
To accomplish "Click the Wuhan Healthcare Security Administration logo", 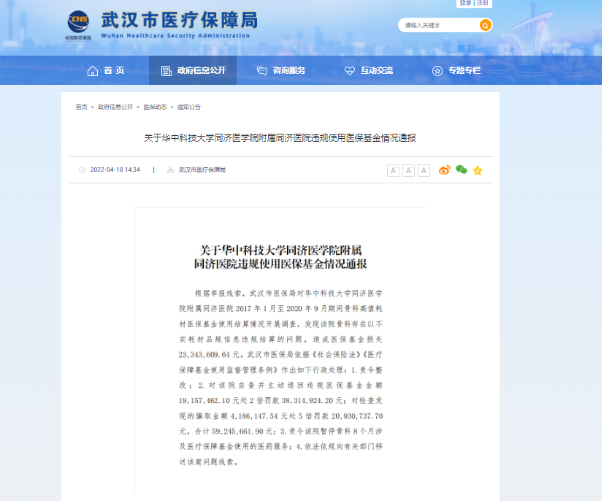I will click(x=78, y=25).
